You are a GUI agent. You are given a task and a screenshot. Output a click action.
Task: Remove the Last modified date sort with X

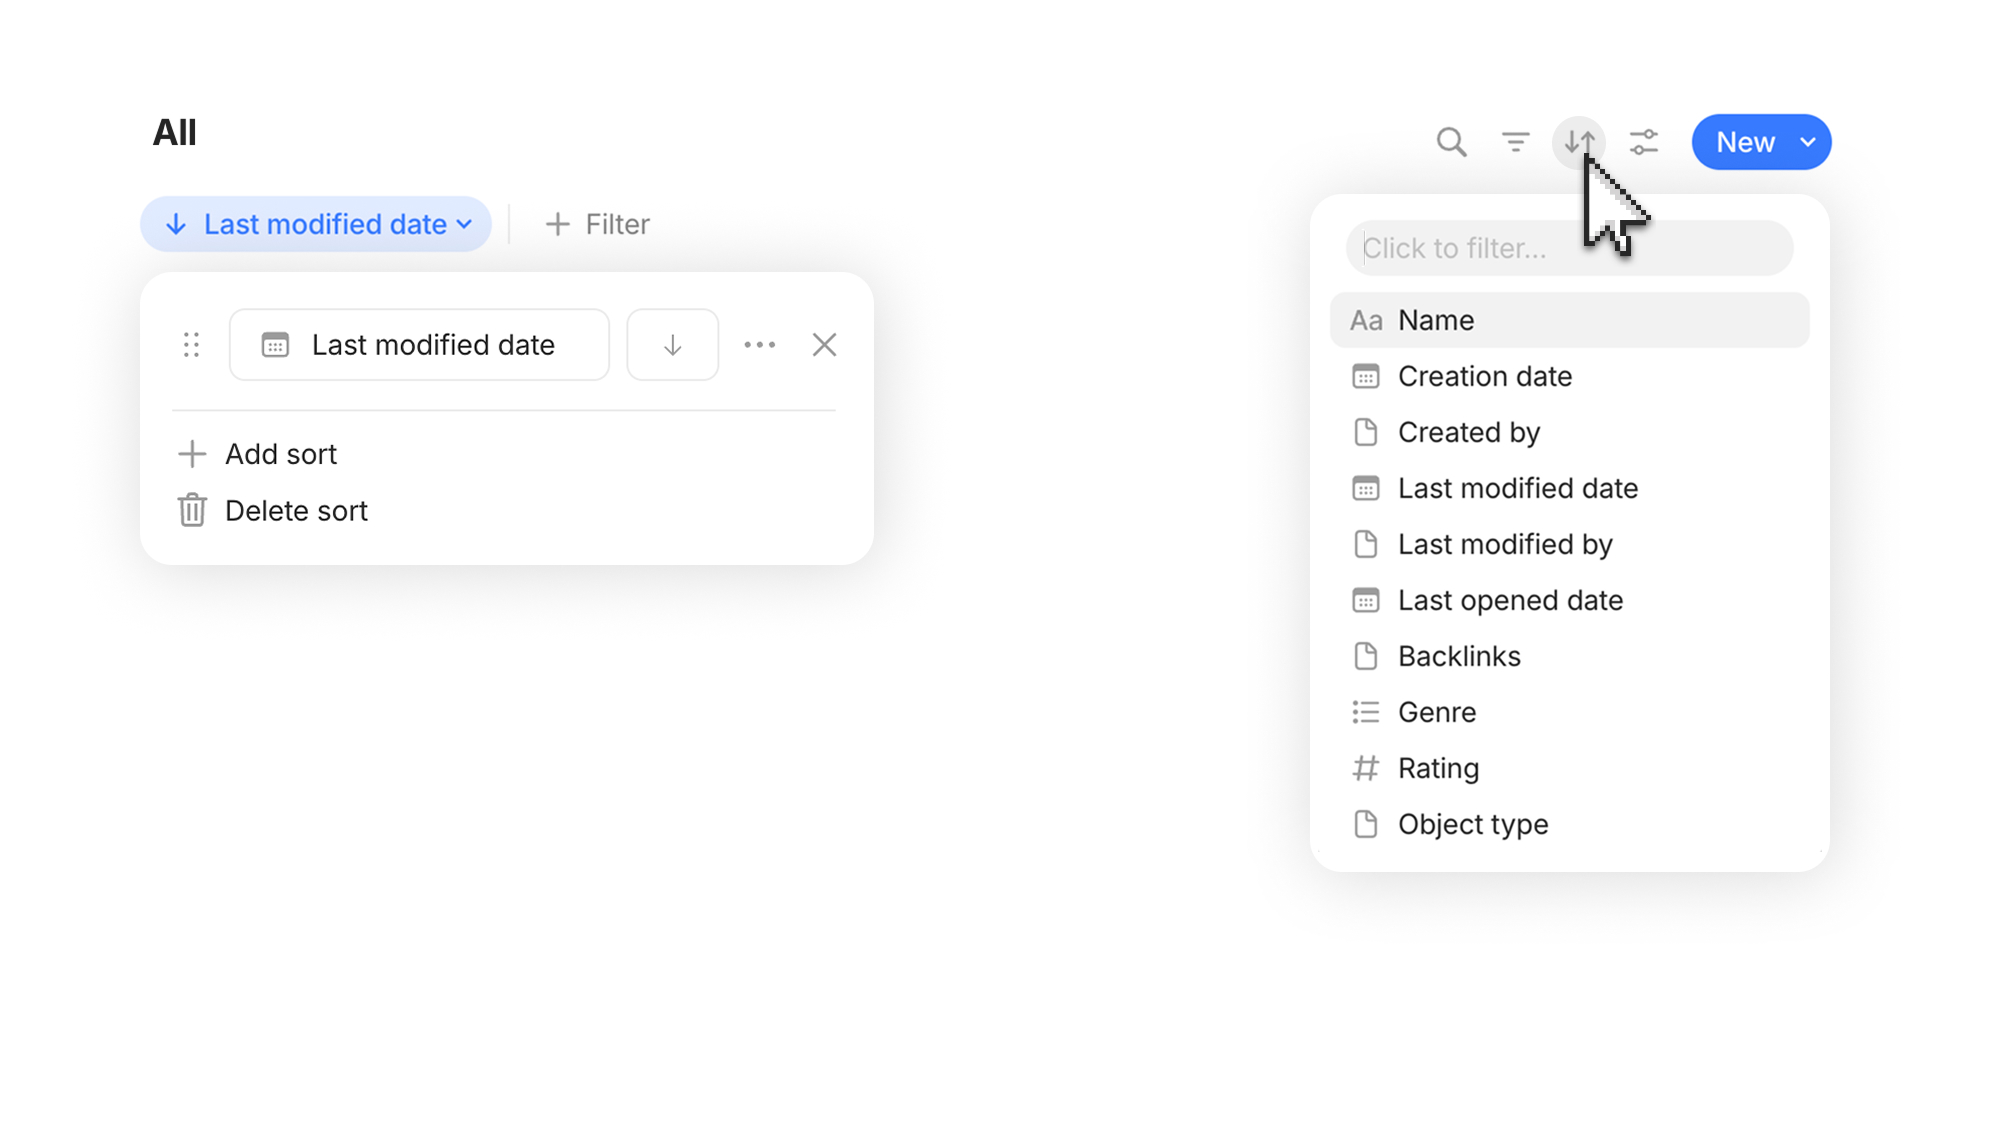[824, 345]
